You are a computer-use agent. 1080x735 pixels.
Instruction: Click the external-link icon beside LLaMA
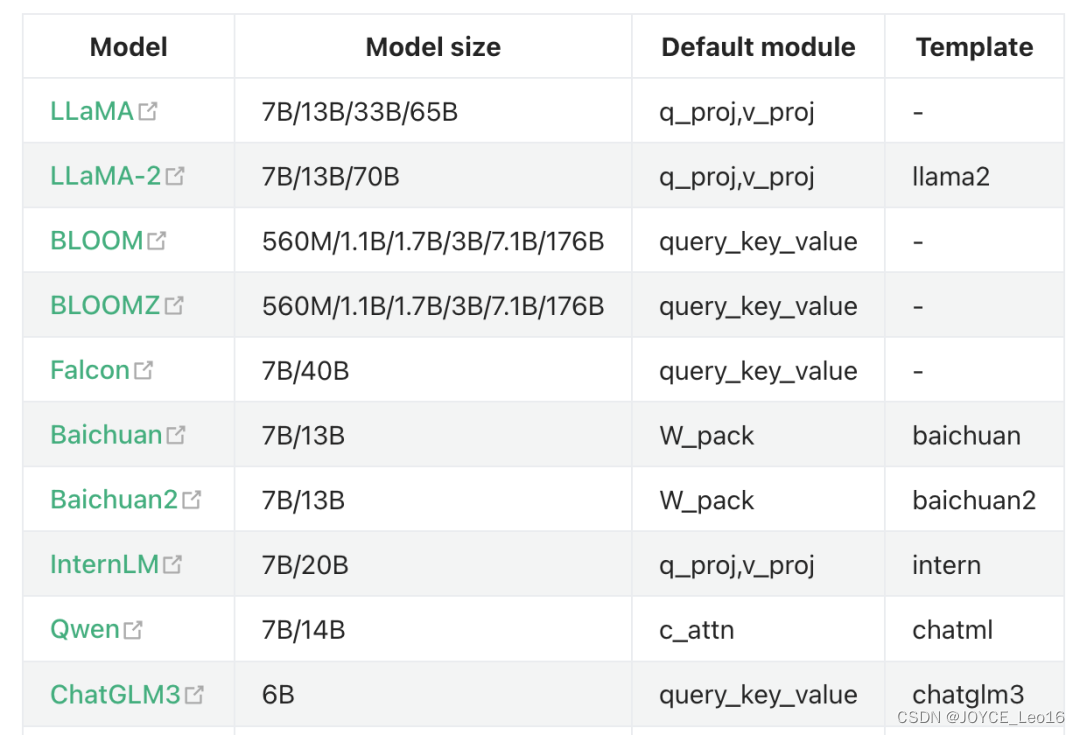coord(147,111)
